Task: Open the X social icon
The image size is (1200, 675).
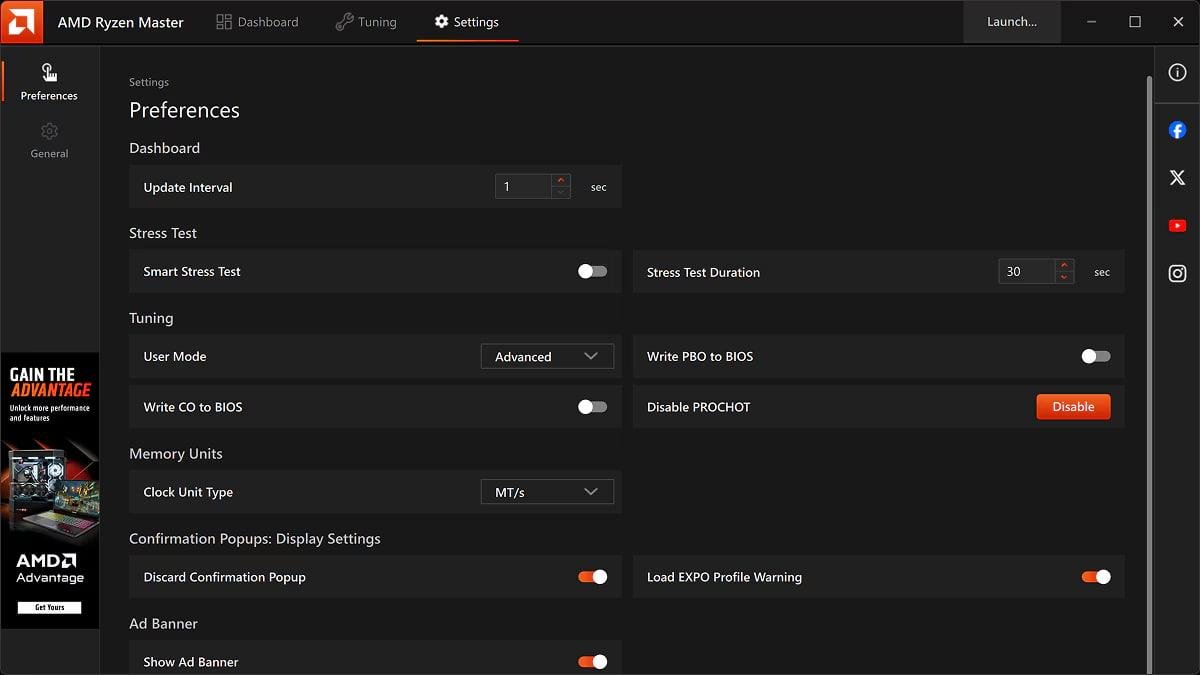Action: 1177,178
